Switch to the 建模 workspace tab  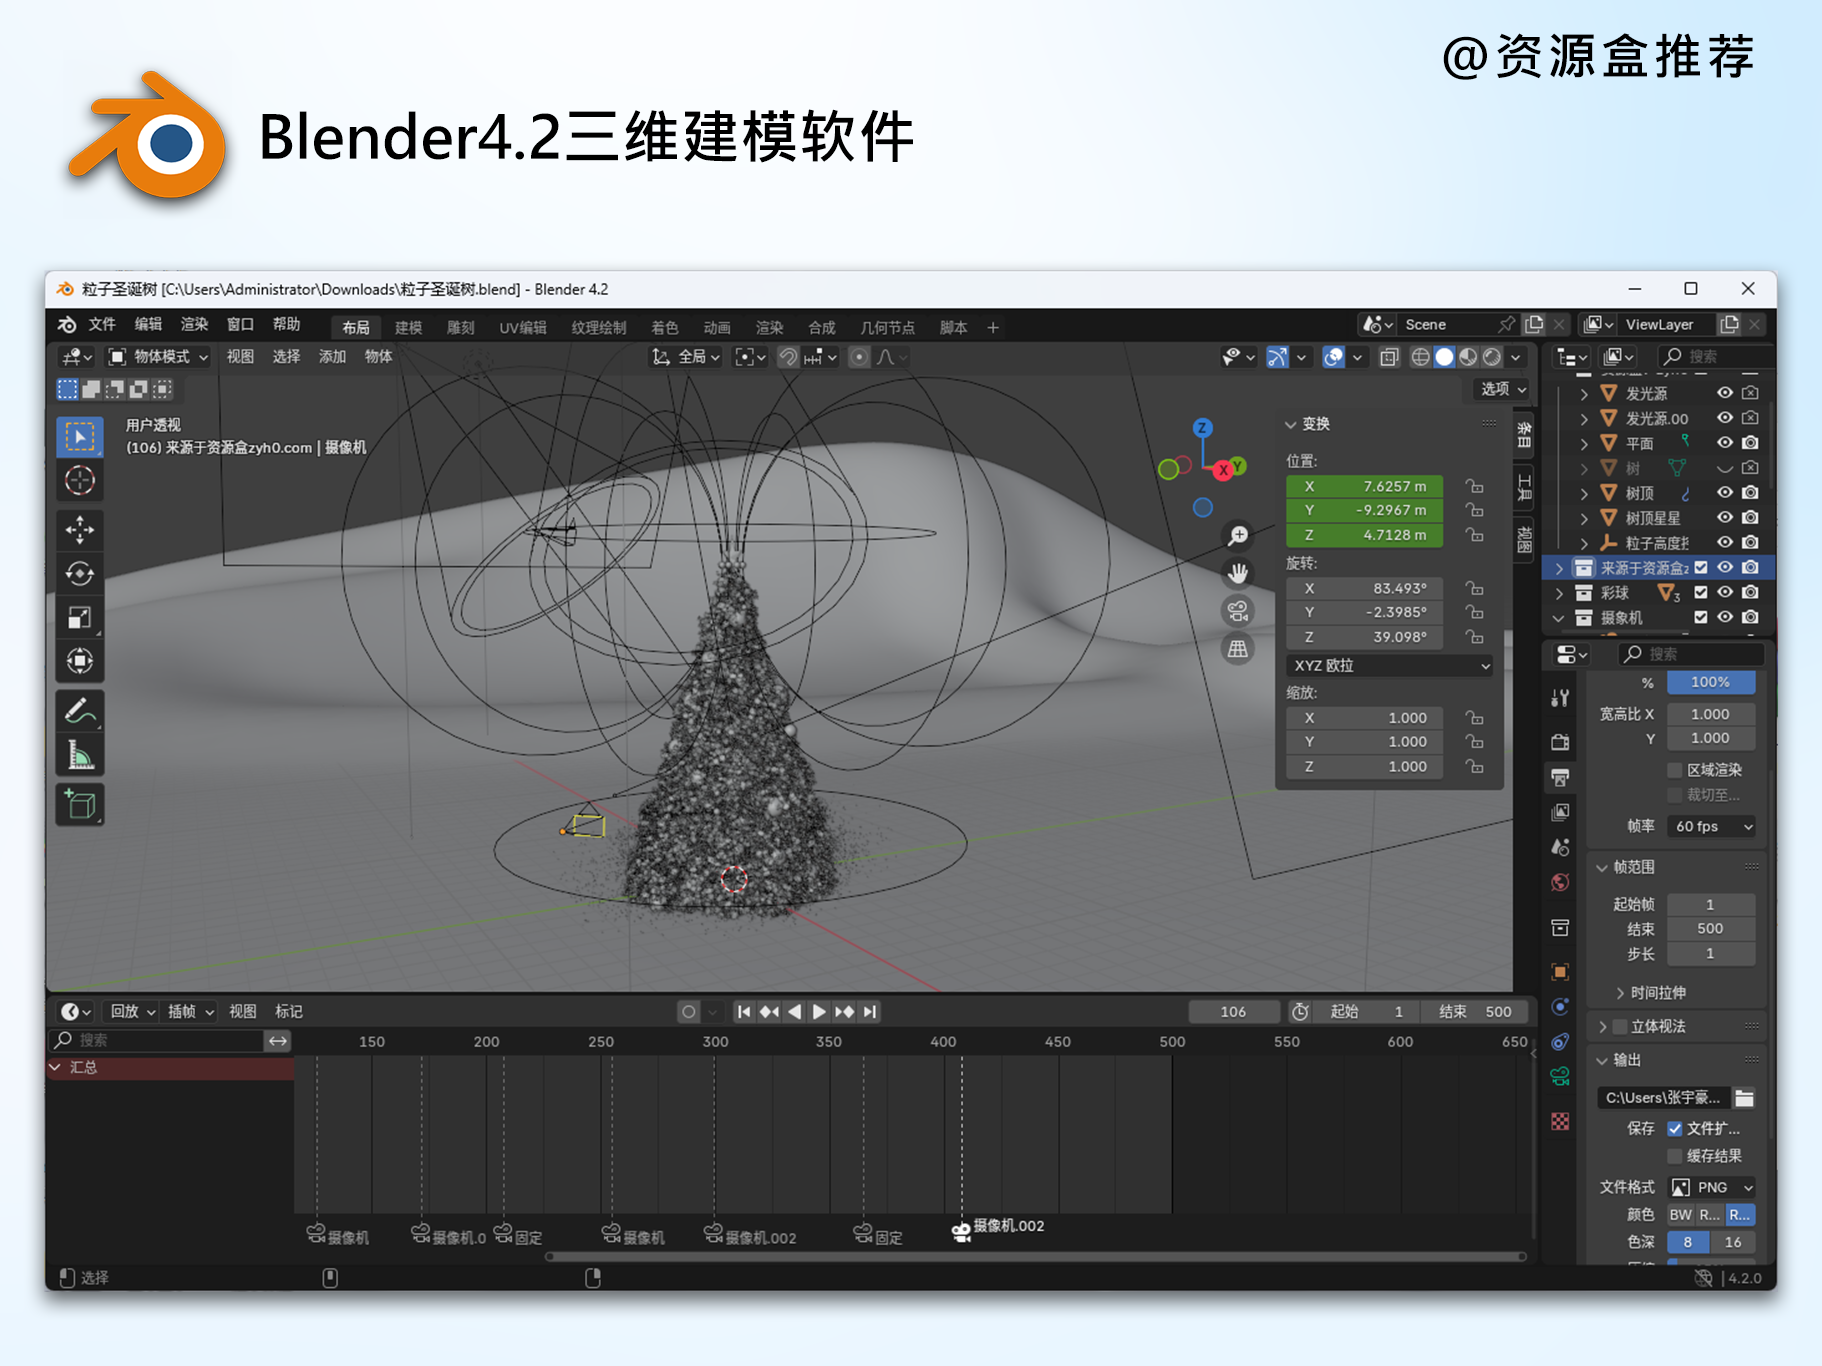[x=408, y=328]
